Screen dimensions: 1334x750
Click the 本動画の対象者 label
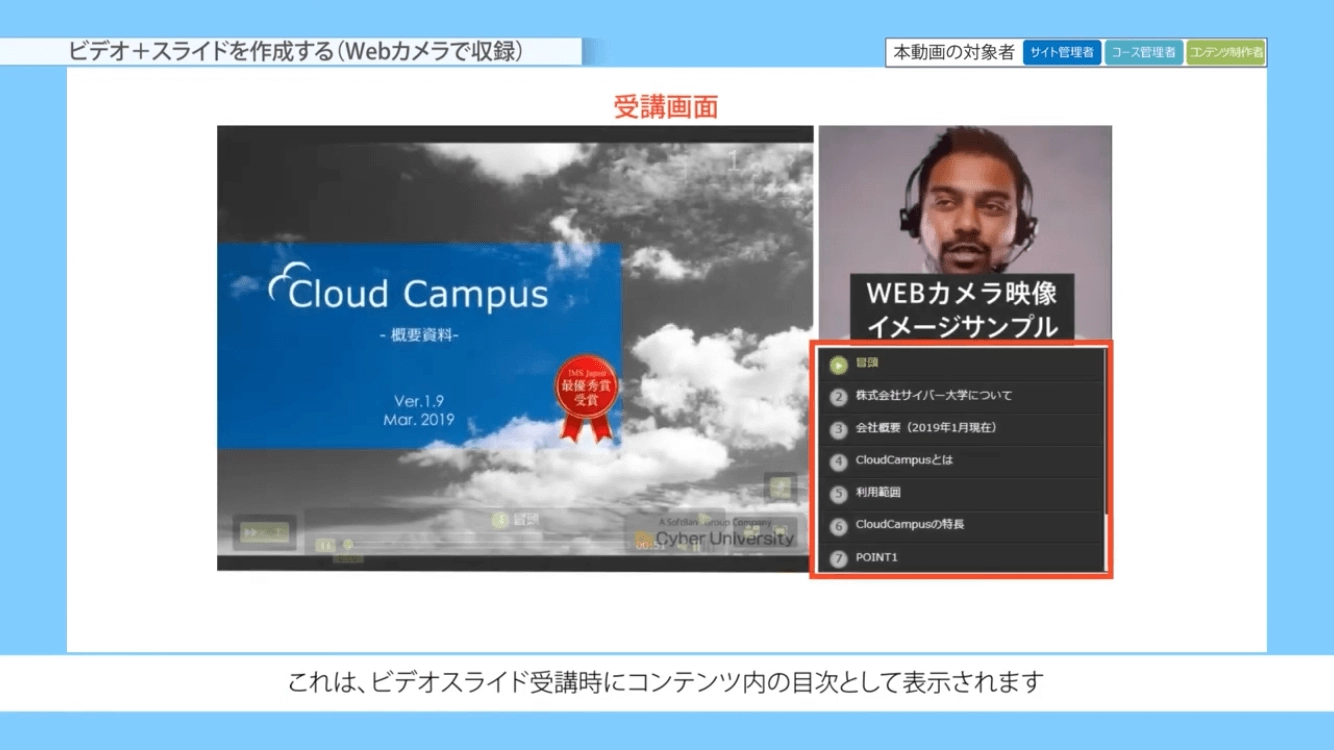point(954,53)
